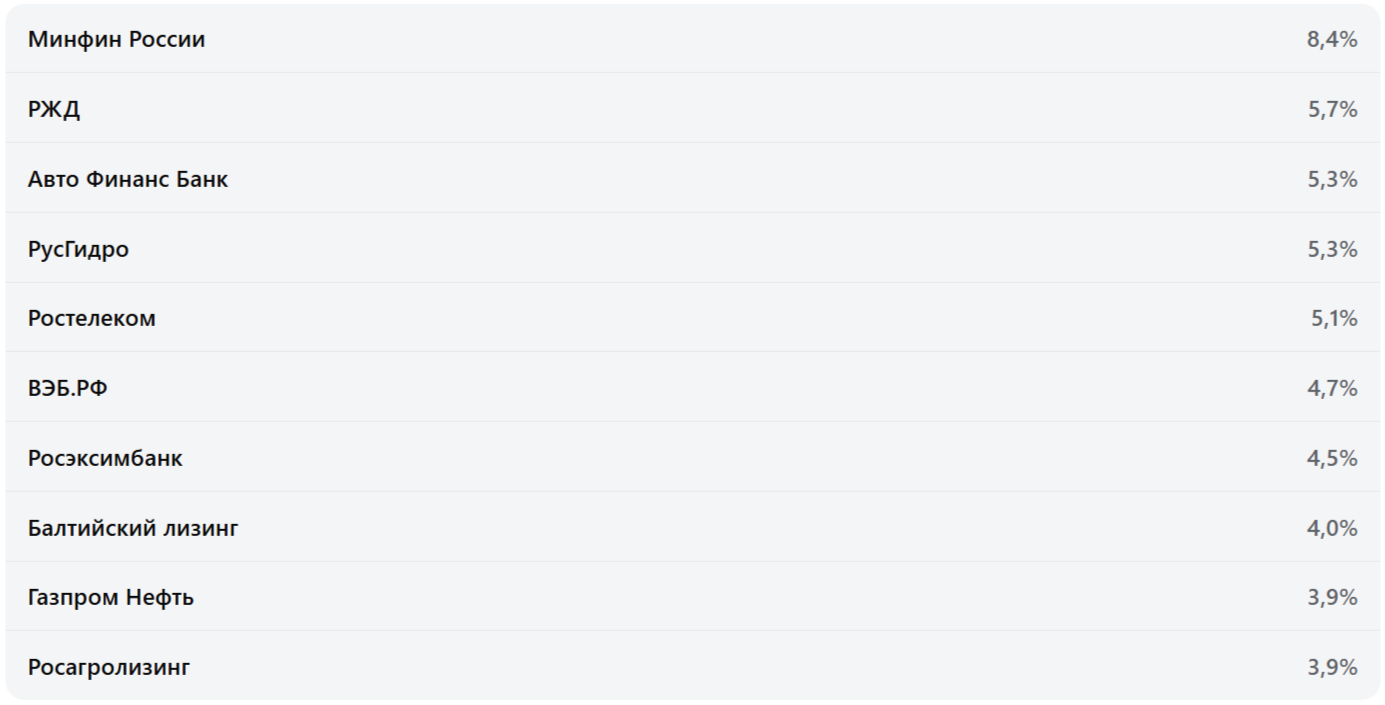Select the Балтийский лизинг row label
The height and width of the screenshot is (705, 1385).
[x=133, y=528]
